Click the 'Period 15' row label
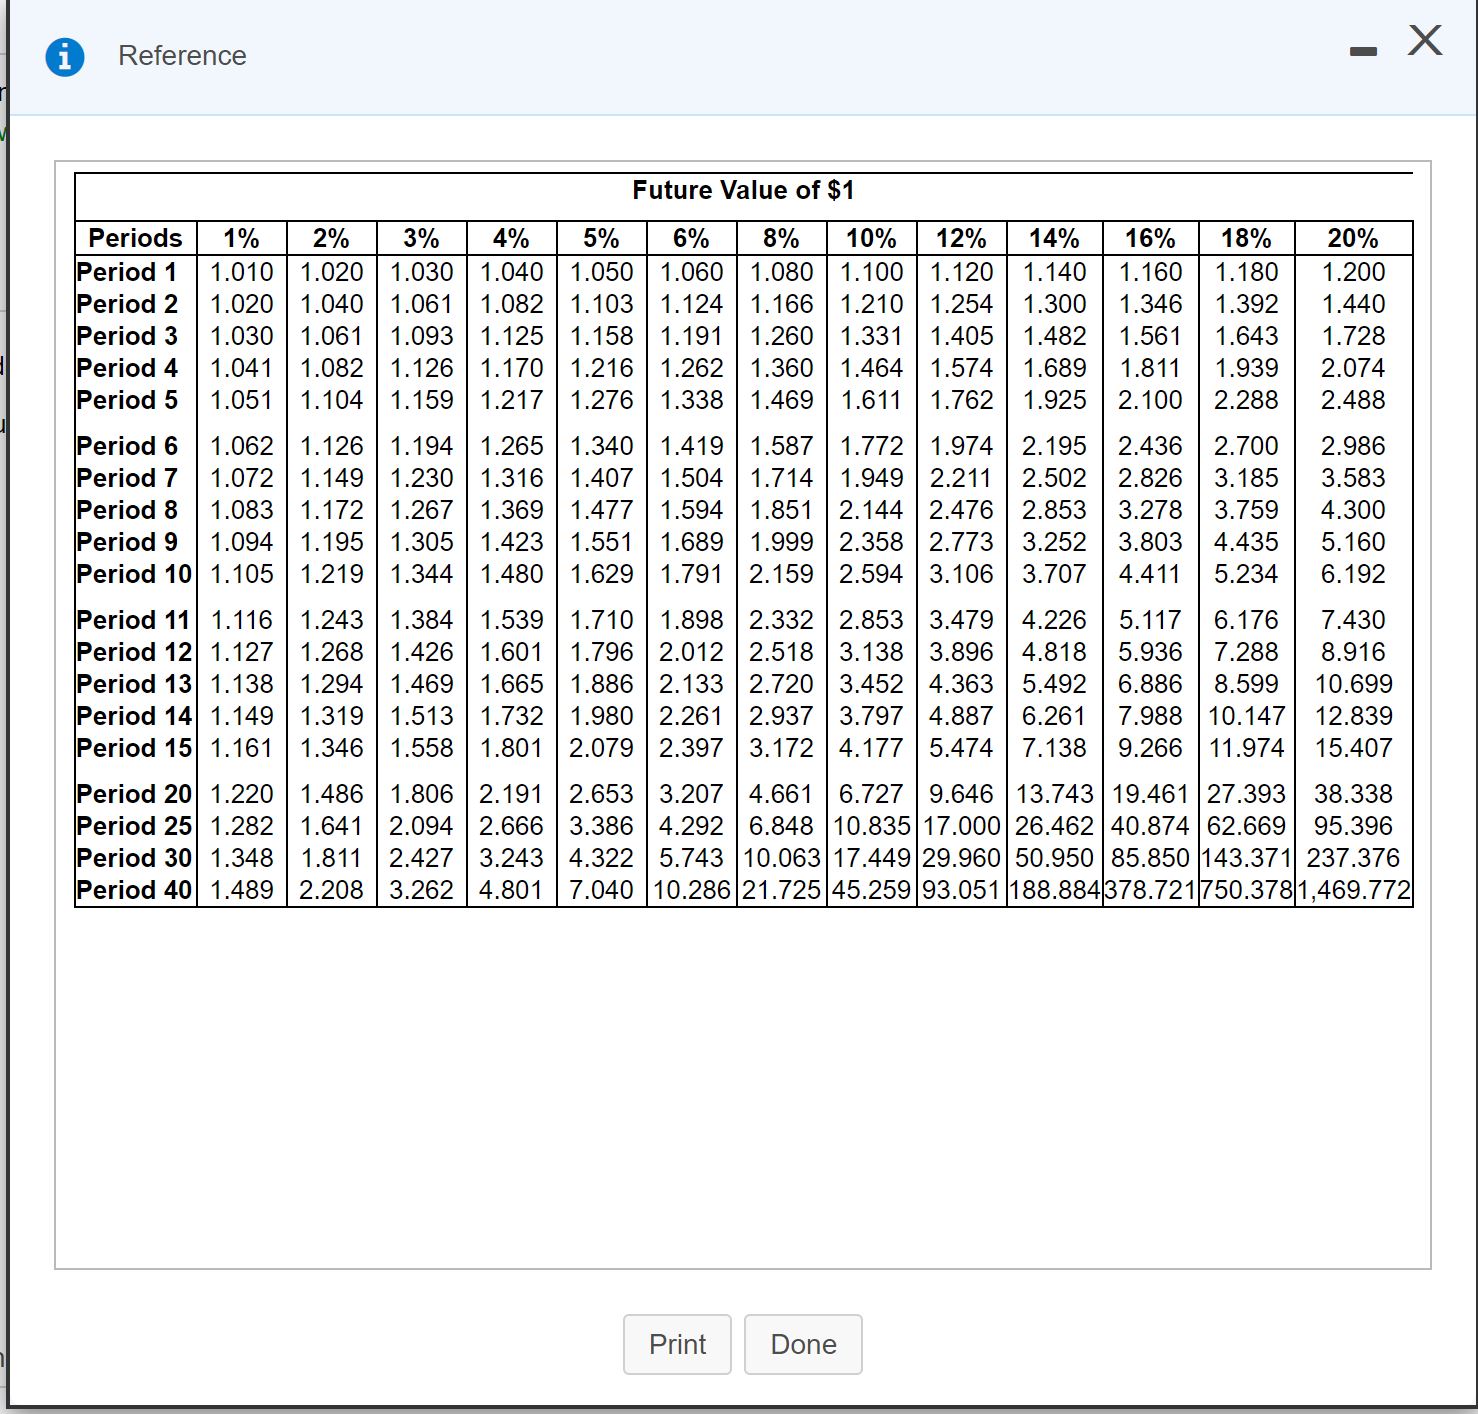Image resolution: width=1478 pixels, height=1414 pixels. pyautogui.click(x=134, y=748)
